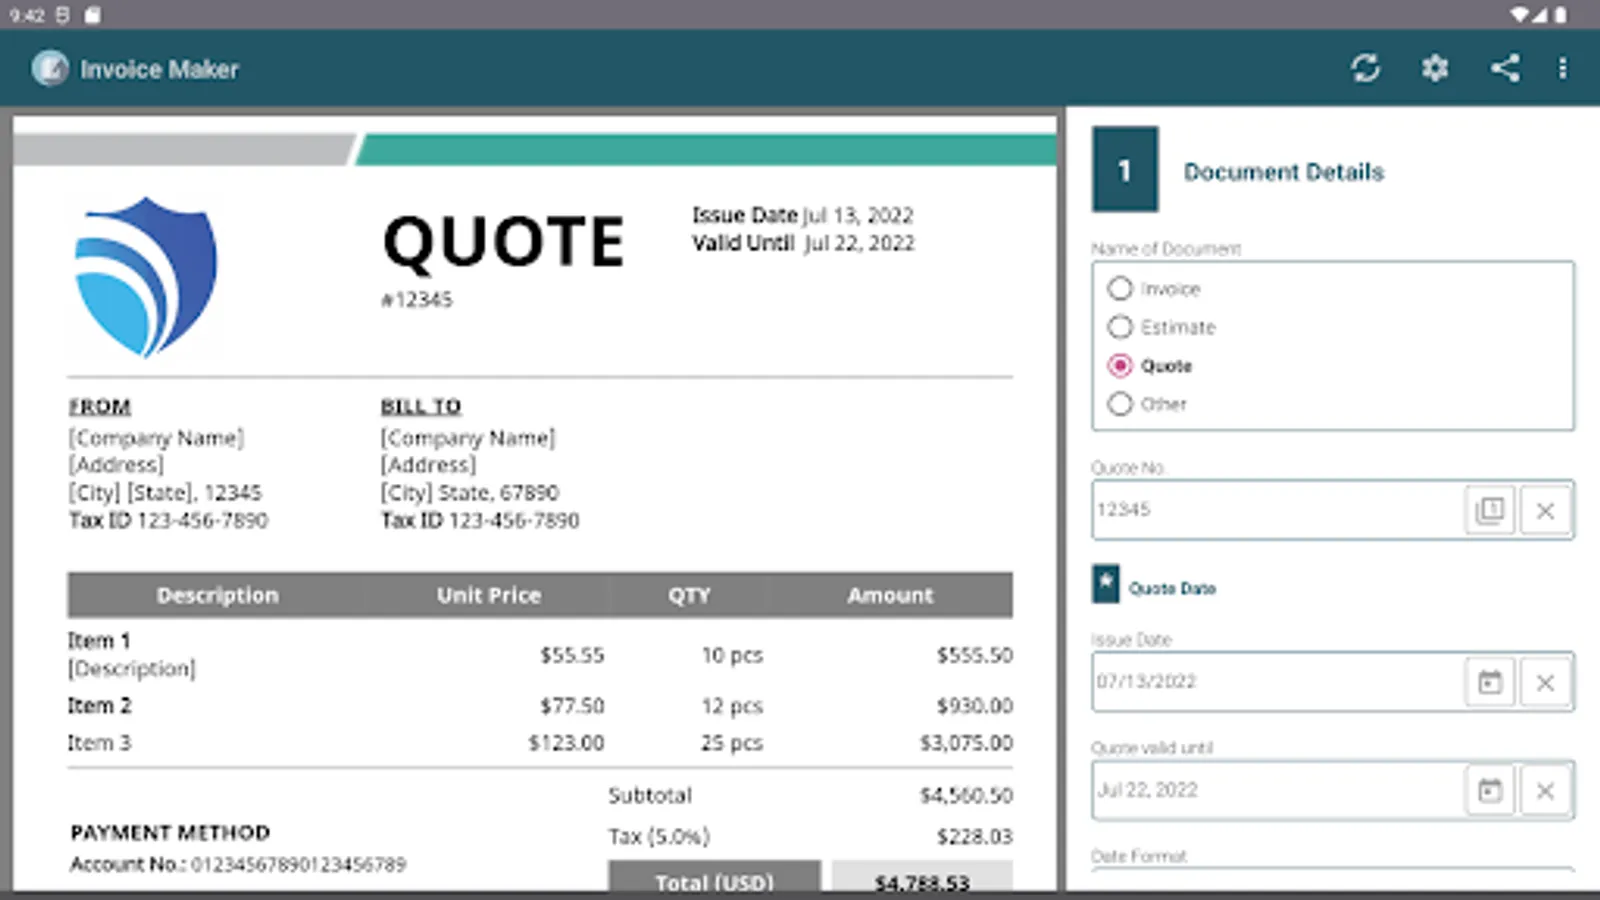Click the Quote Date section icon
The width and height of the screenshot is (1600, 900).
(x=1106, y=584)
